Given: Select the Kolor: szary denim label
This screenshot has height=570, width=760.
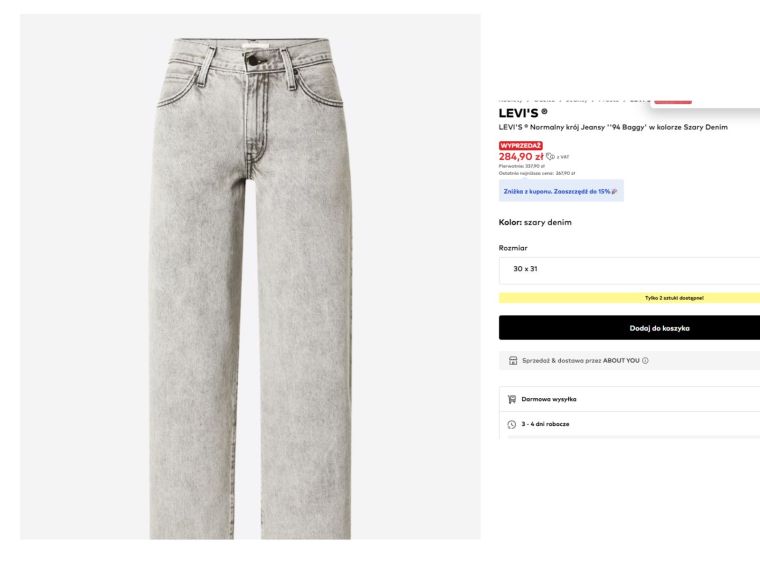Looking at the screenshot, I should tap(535, 222).
